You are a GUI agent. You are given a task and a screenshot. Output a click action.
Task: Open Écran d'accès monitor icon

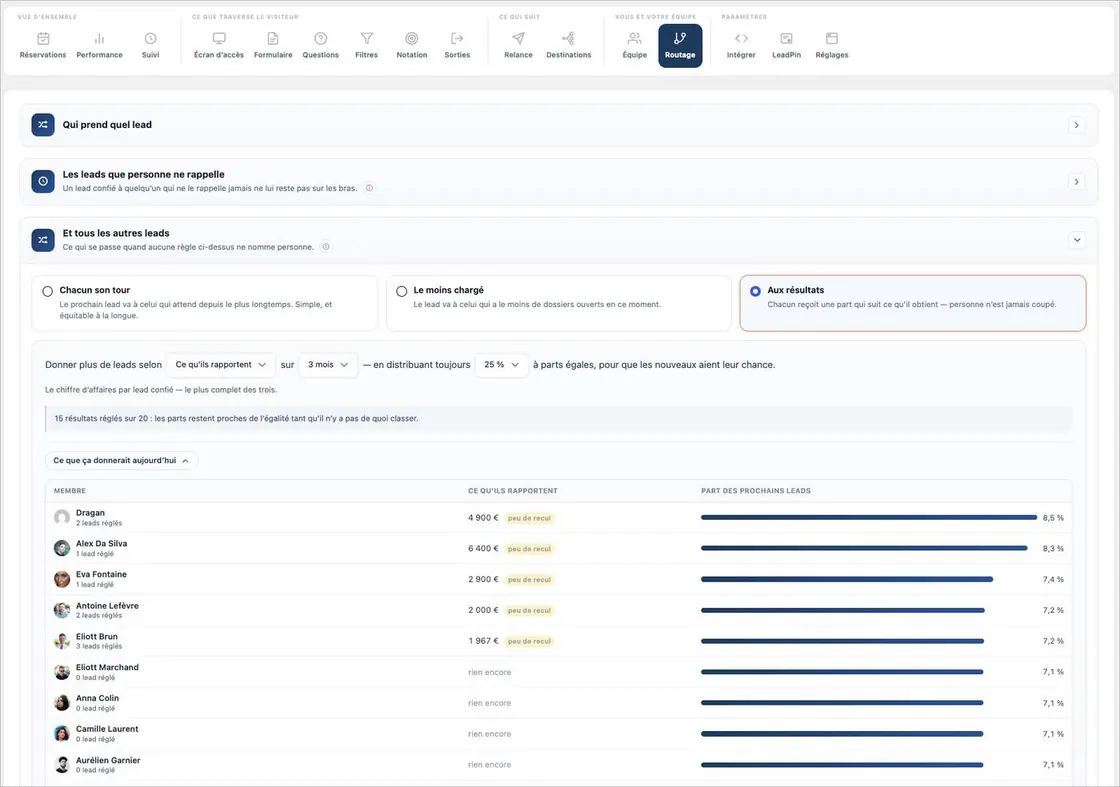tap(219, 39)
